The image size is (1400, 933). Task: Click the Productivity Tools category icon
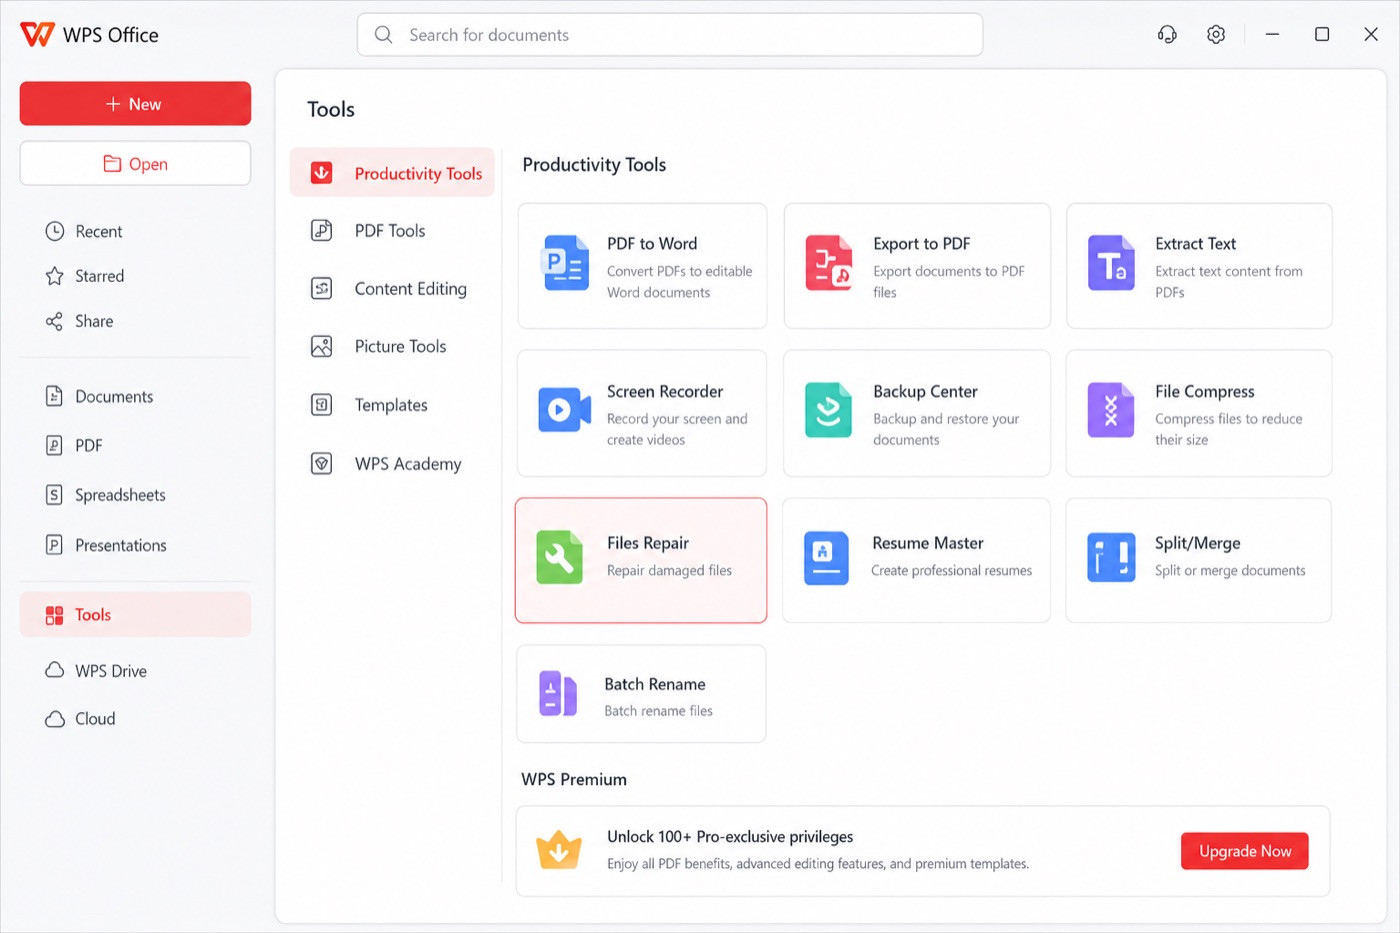321,173
